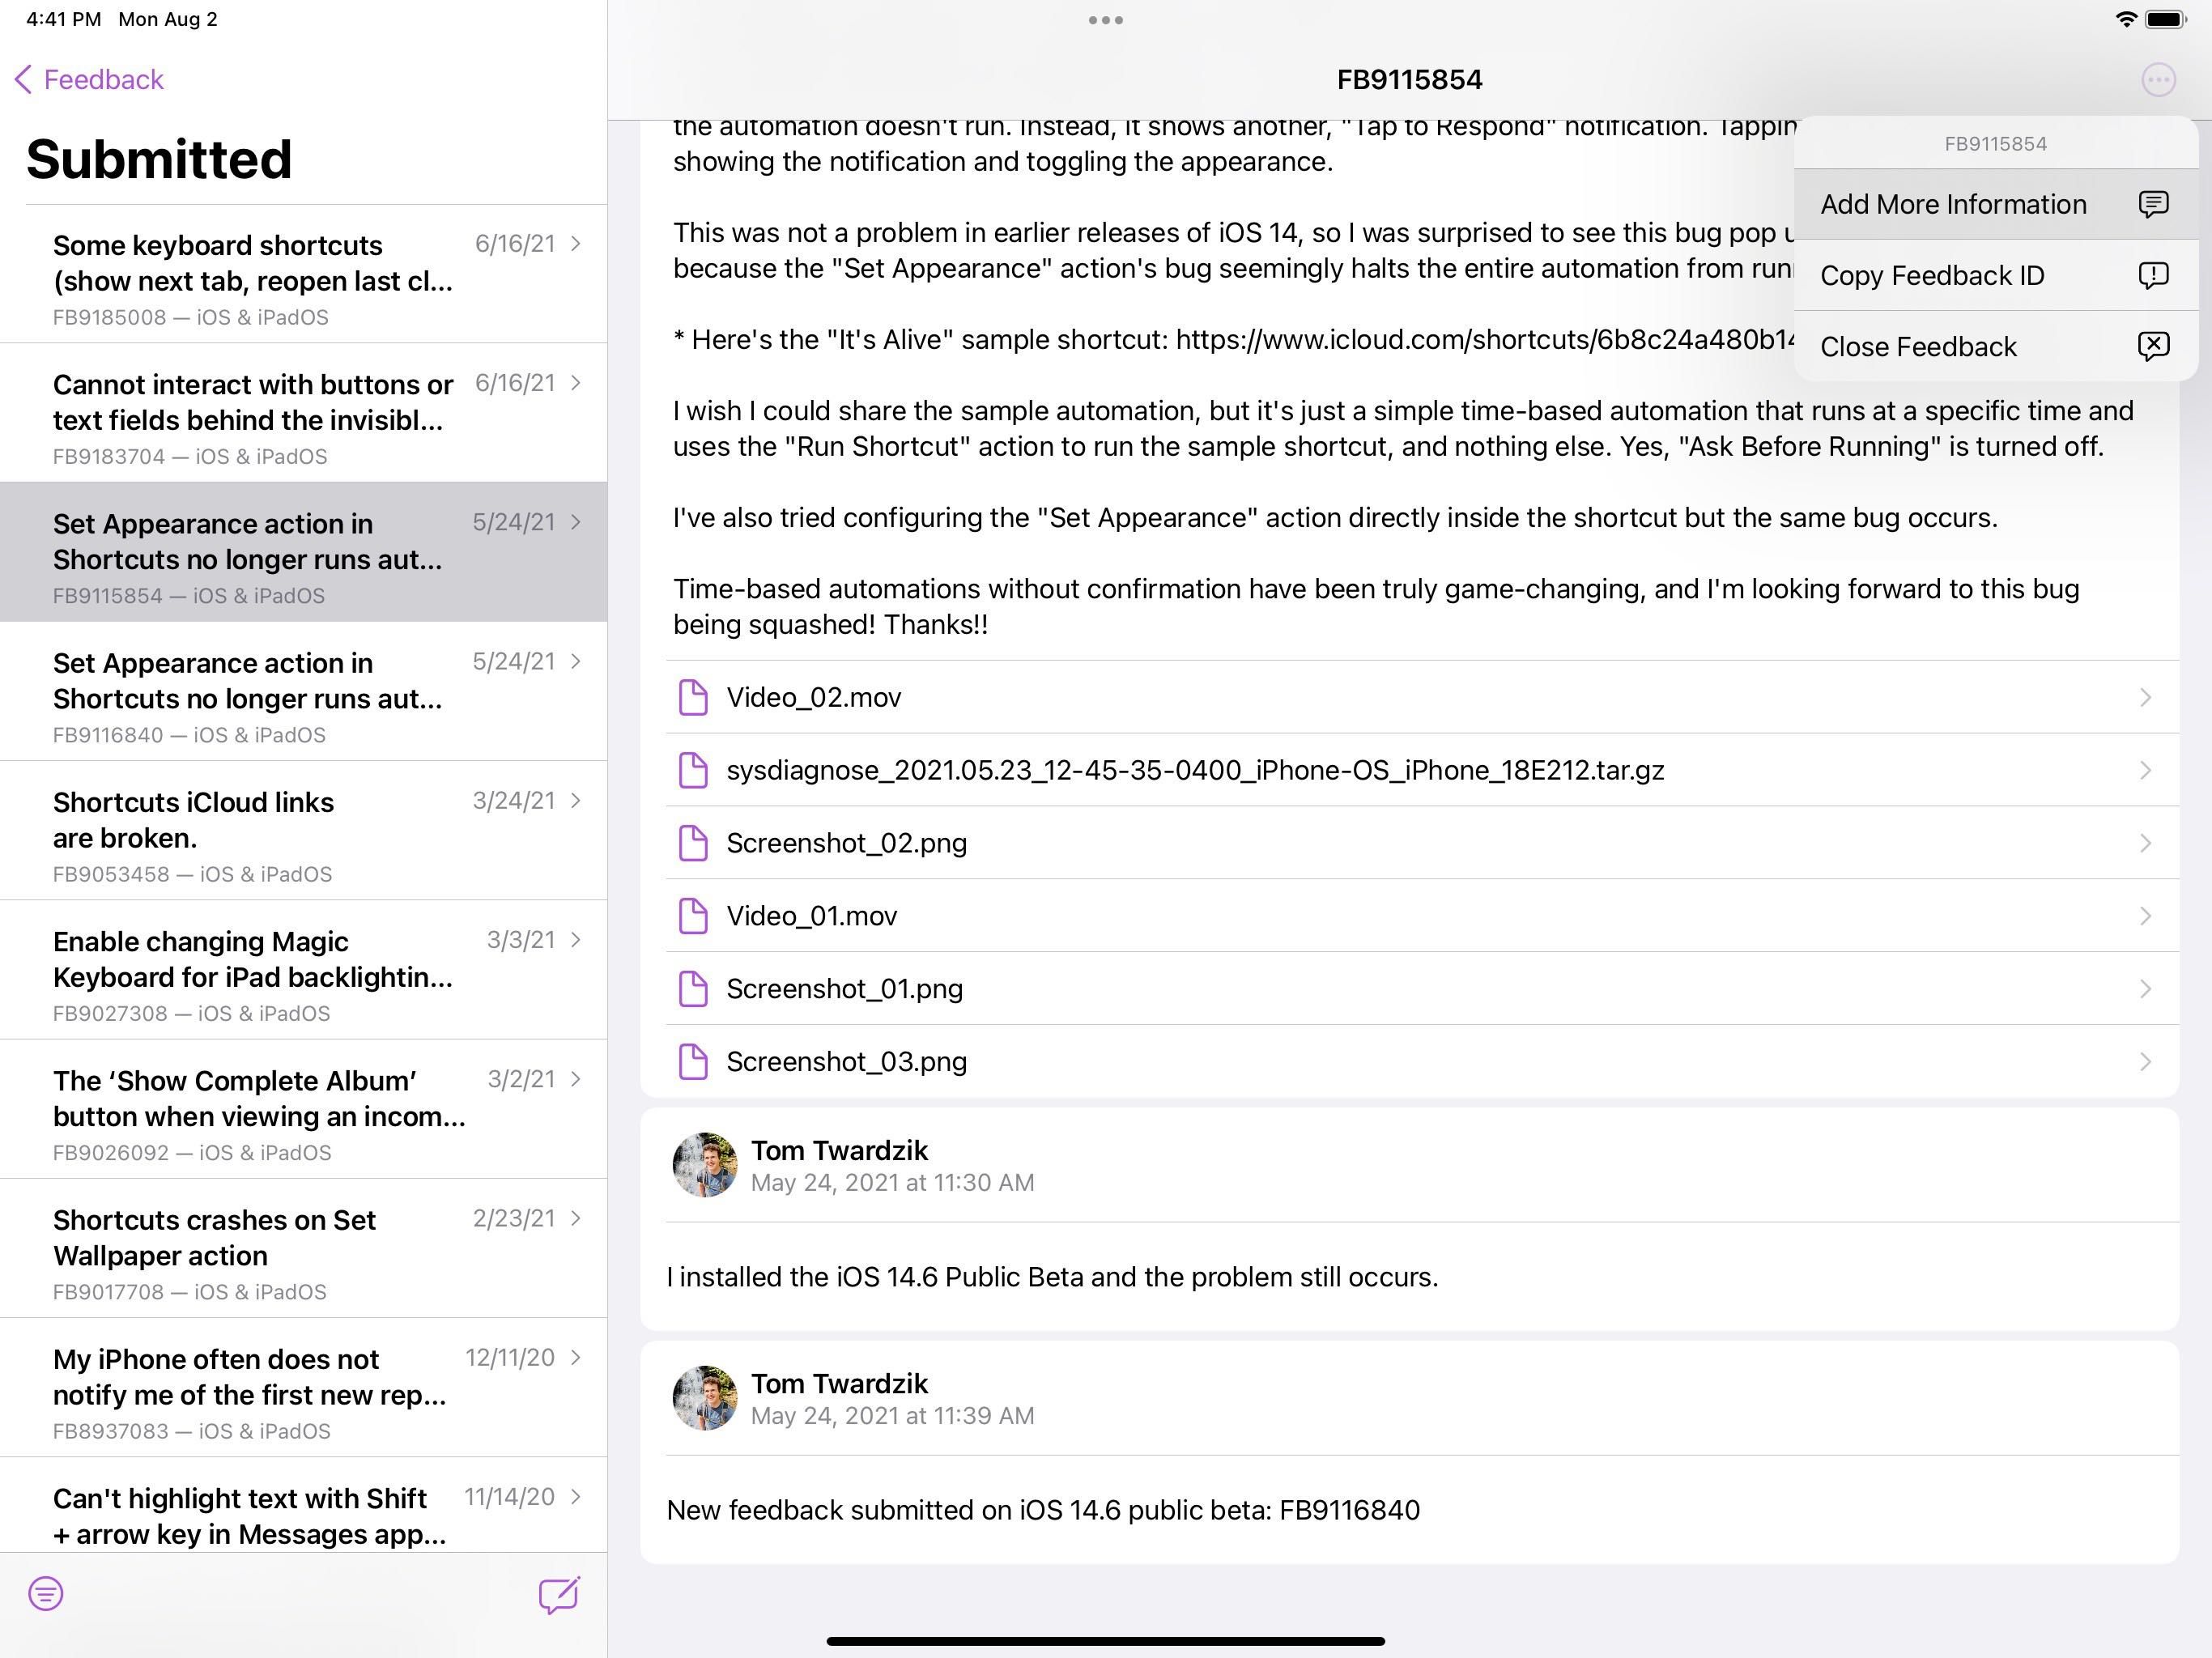Expand Screenshot_02.png attachment chevron
The image size is (2212, 1658).
coord(2144,844)
